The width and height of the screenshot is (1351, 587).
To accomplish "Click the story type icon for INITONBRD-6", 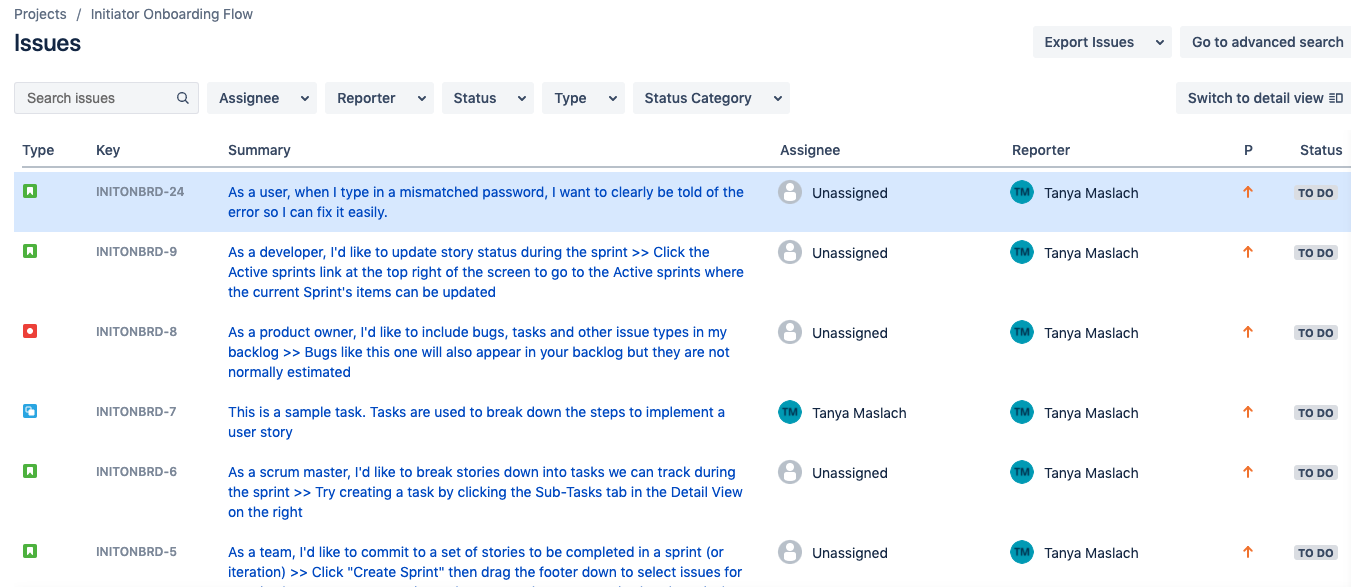I will [30, 471].
